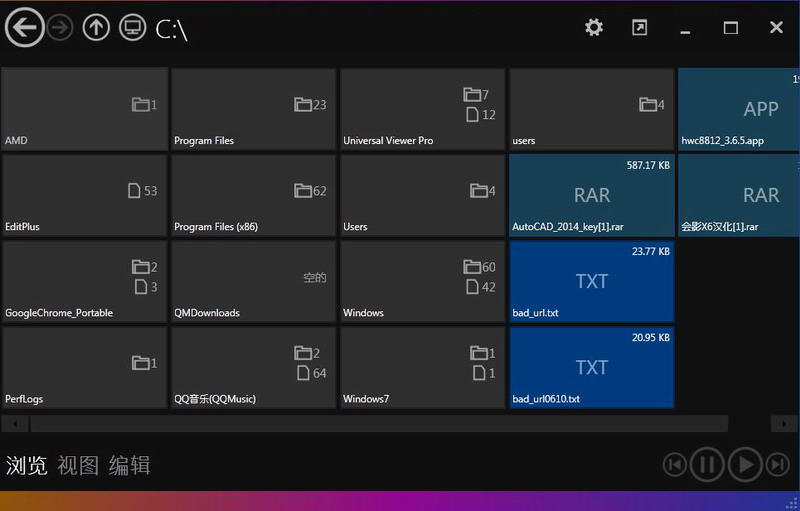Viewport: 800px width, 511px height.
Task: Skip to next track
Action: [778, 464]
